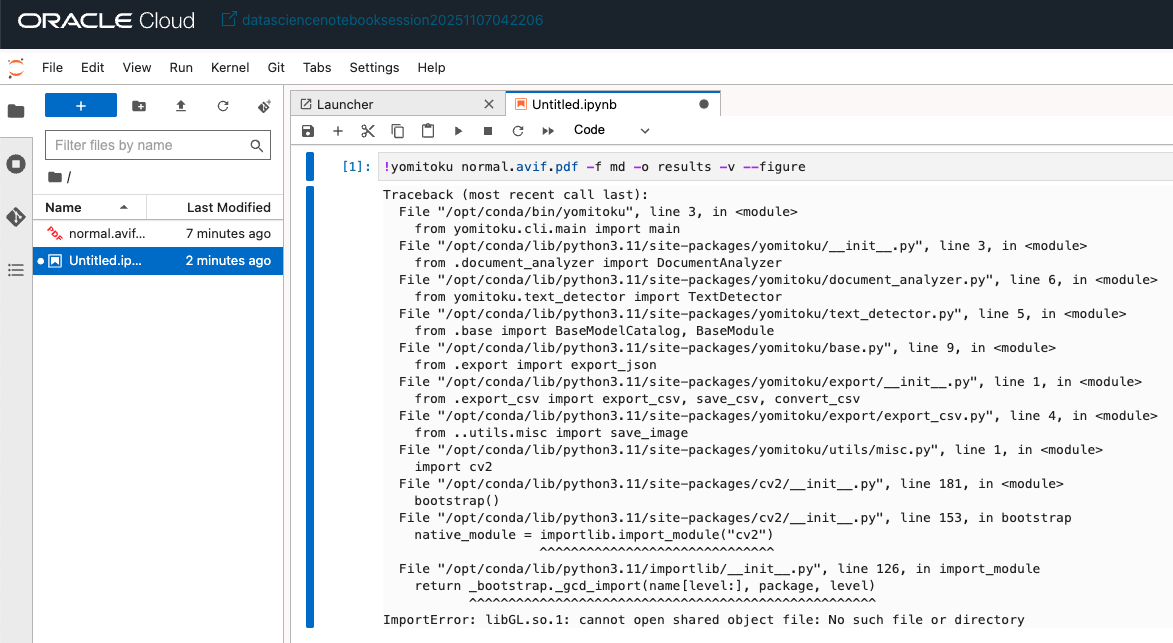Click the 'Traceback (most recent call last)' line
This screenshot has width=1173, height=643.
point(515,194)
